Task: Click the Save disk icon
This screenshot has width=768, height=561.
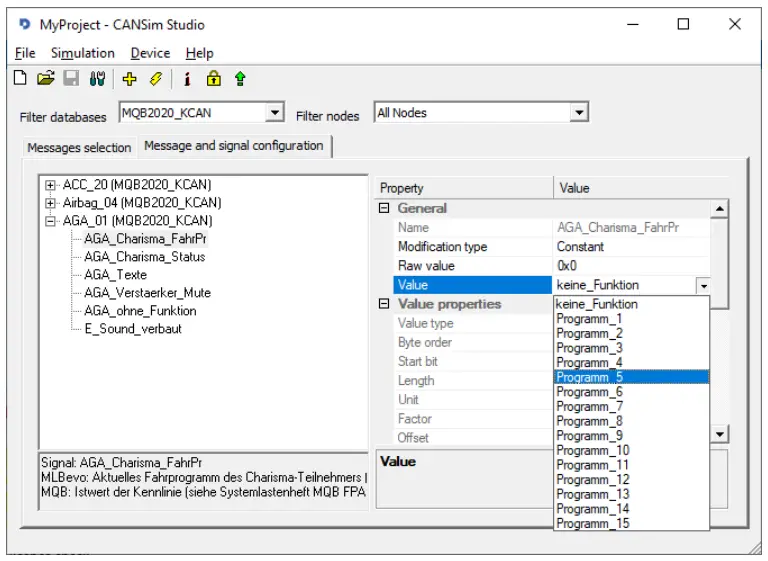Action: pos(71,79)
